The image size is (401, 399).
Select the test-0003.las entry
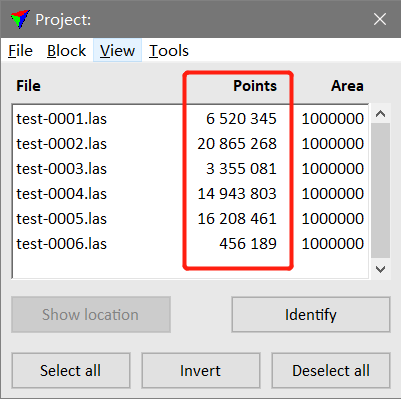[190, 169]
